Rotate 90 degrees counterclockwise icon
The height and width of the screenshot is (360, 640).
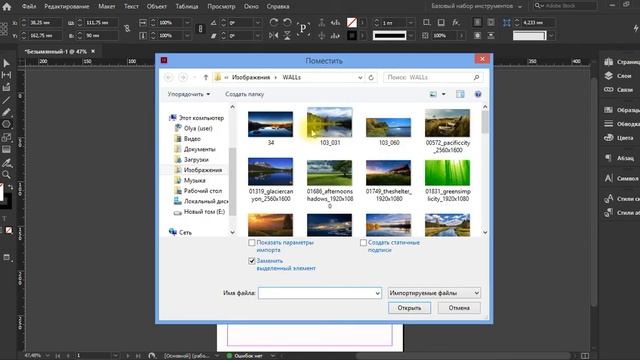click(287, 22)
